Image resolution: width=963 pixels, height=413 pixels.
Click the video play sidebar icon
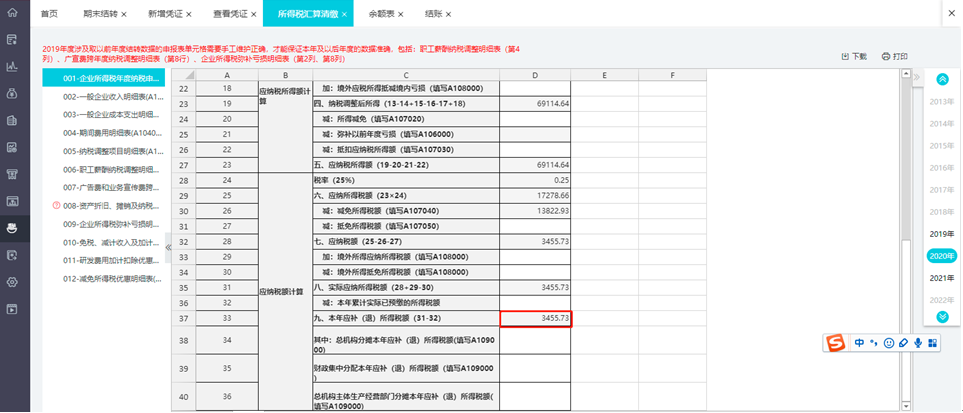[x=12, y=309]
